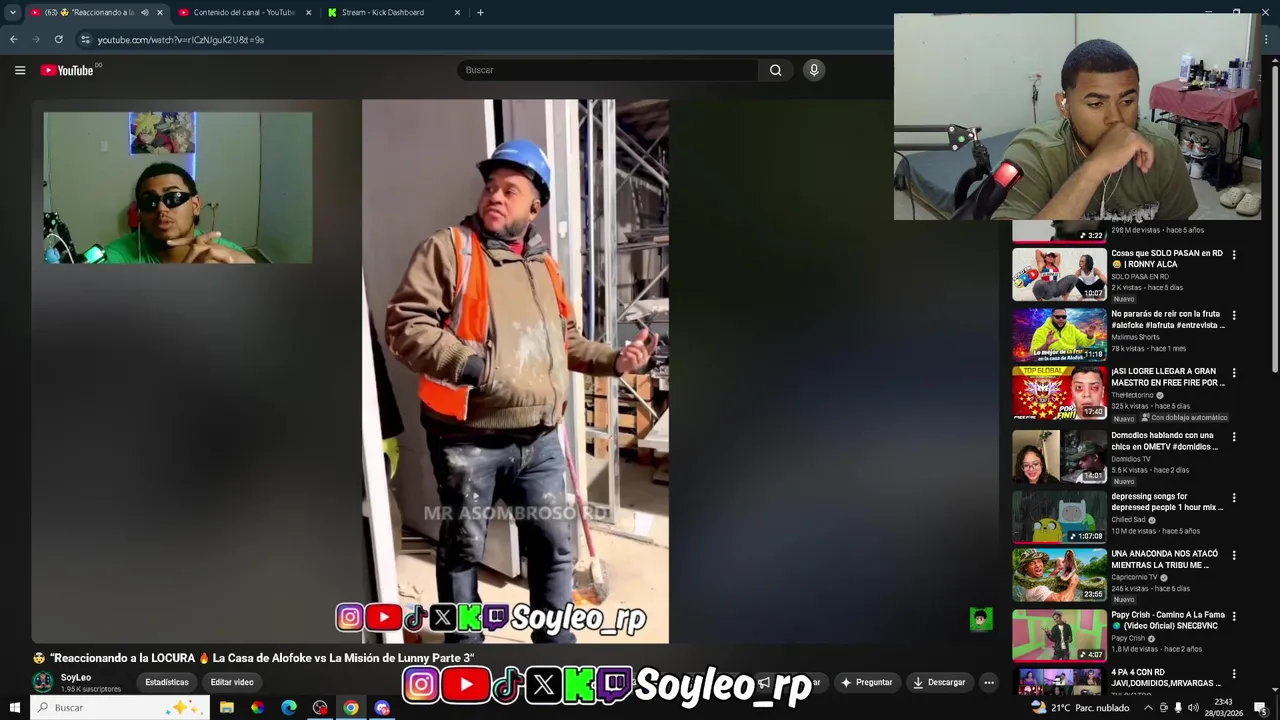This screenshot has width=1280, height=720.
Task: Reload the page
Action: [59, 39]
